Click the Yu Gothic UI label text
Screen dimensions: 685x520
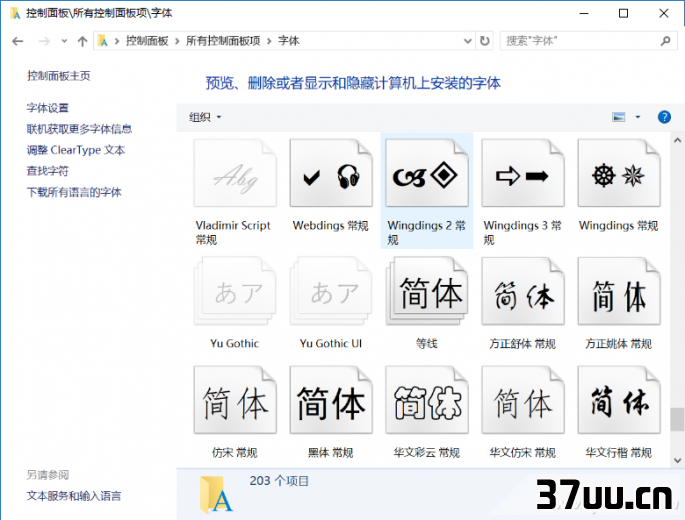(331, 343)
